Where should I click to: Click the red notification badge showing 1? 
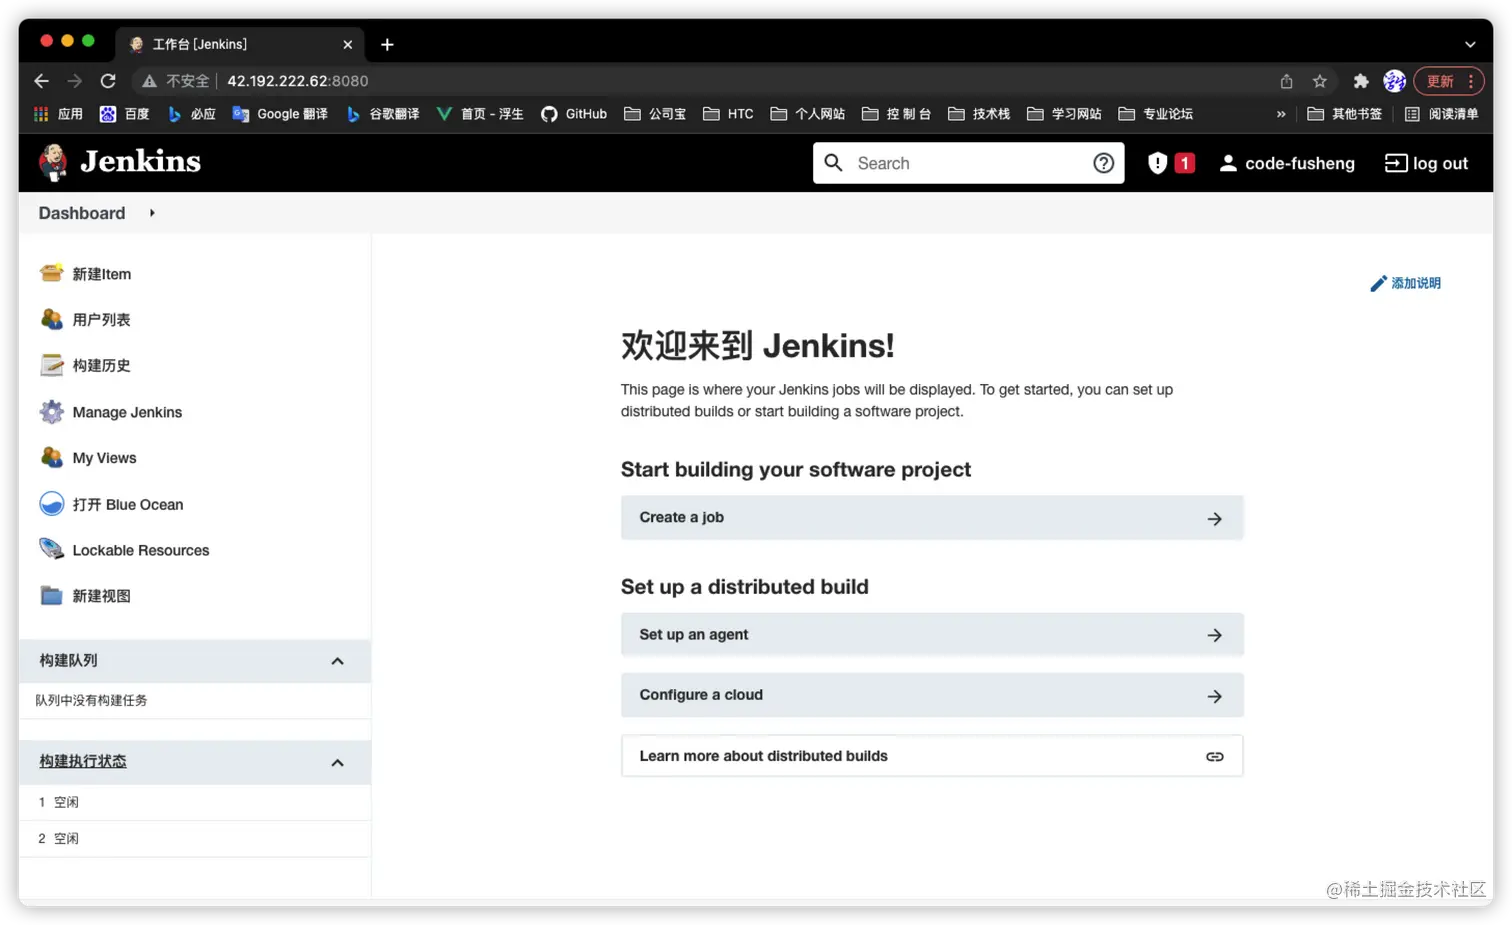(1184, 163)
